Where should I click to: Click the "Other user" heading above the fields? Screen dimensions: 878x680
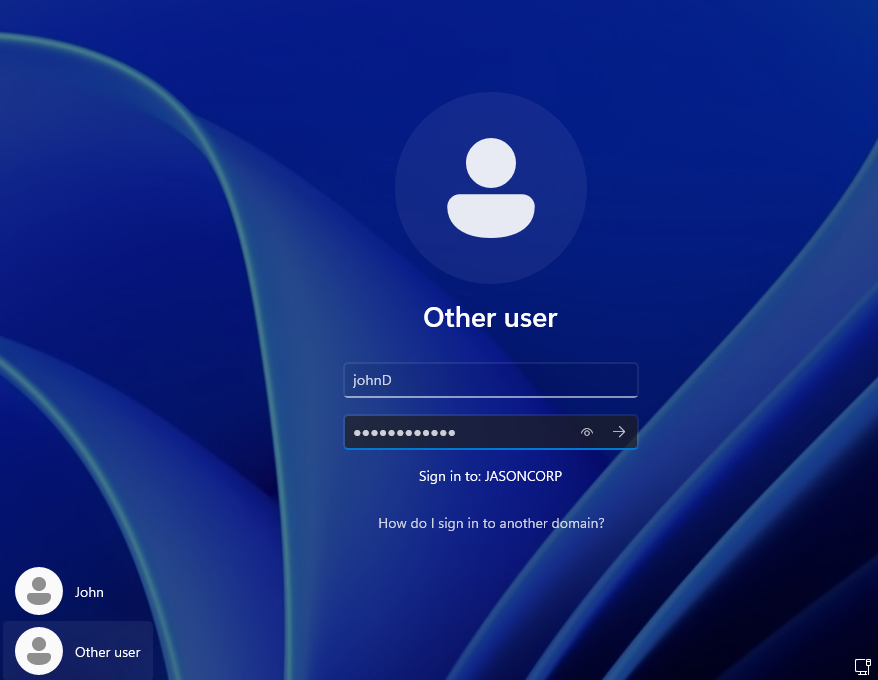coord(490,318)
